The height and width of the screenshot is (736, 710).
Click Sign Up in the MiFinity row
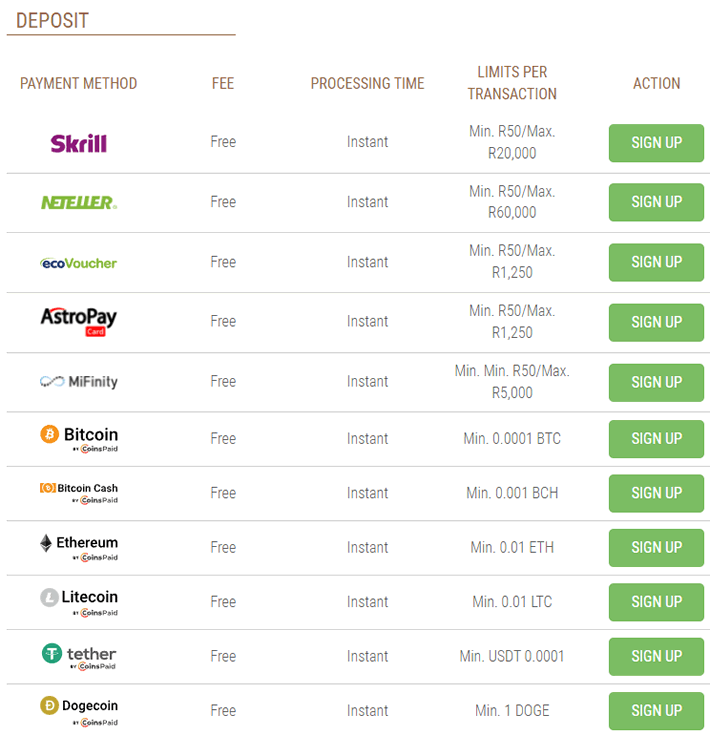pos(656,382)
